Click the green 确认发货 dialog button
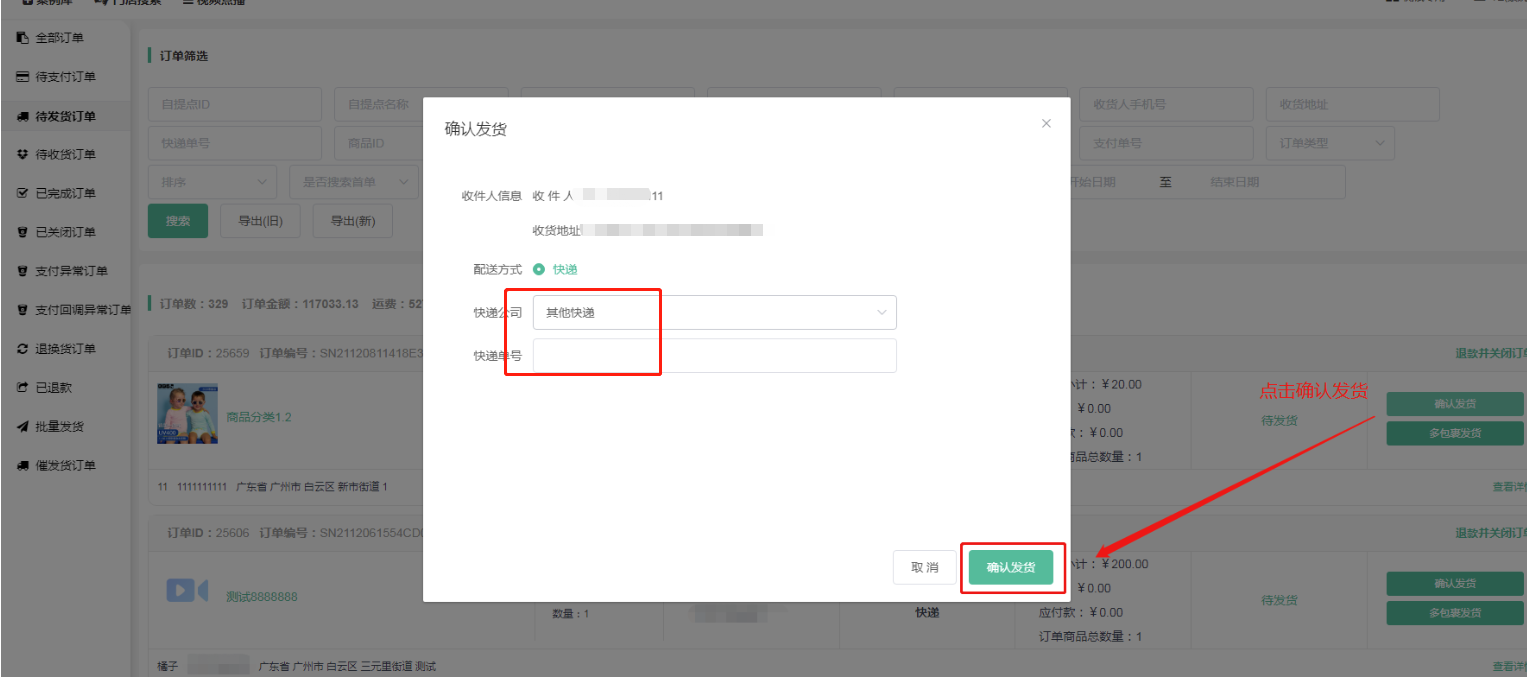Image resolution: width=1527 pixels, height=677 pixels. 1010,568
